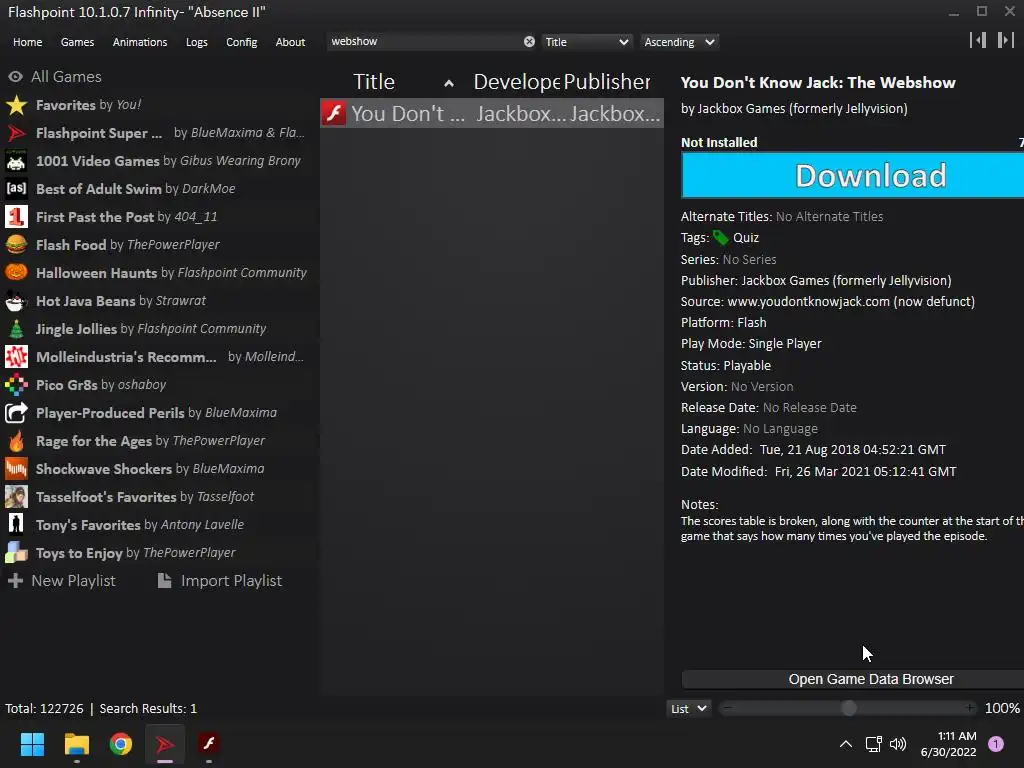Click the network tray icon

coord(873,744)
